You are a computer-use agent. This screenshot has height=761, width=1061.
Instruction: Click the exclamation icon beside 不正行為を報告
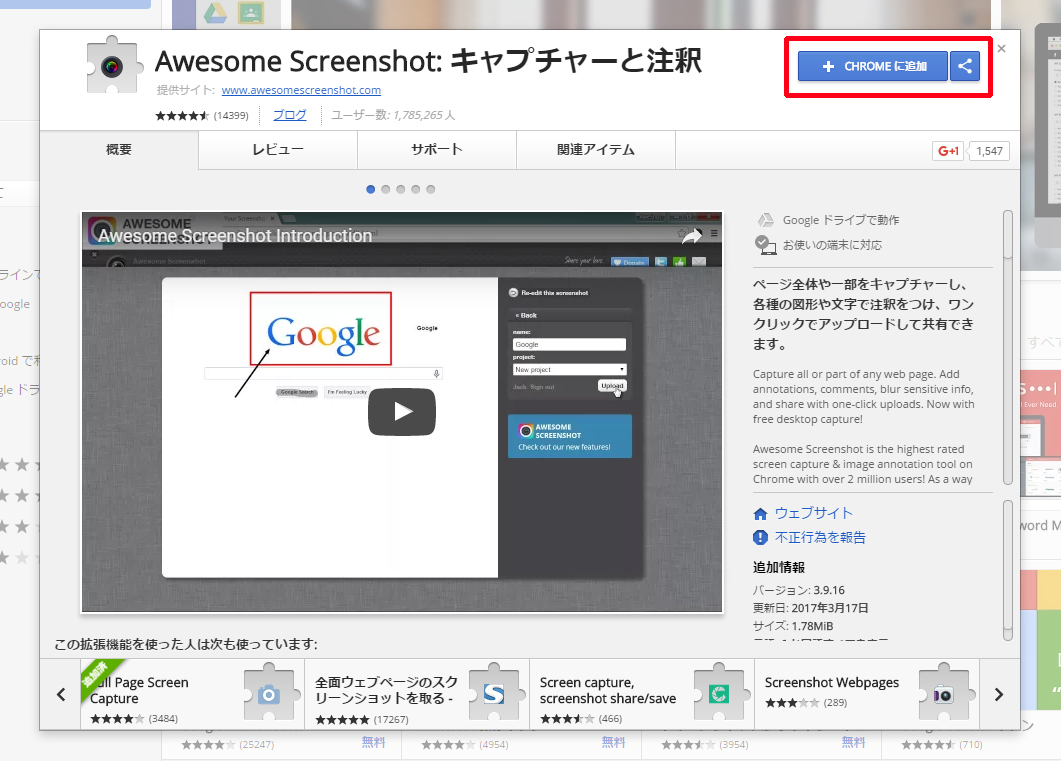[x=761, y=537]
